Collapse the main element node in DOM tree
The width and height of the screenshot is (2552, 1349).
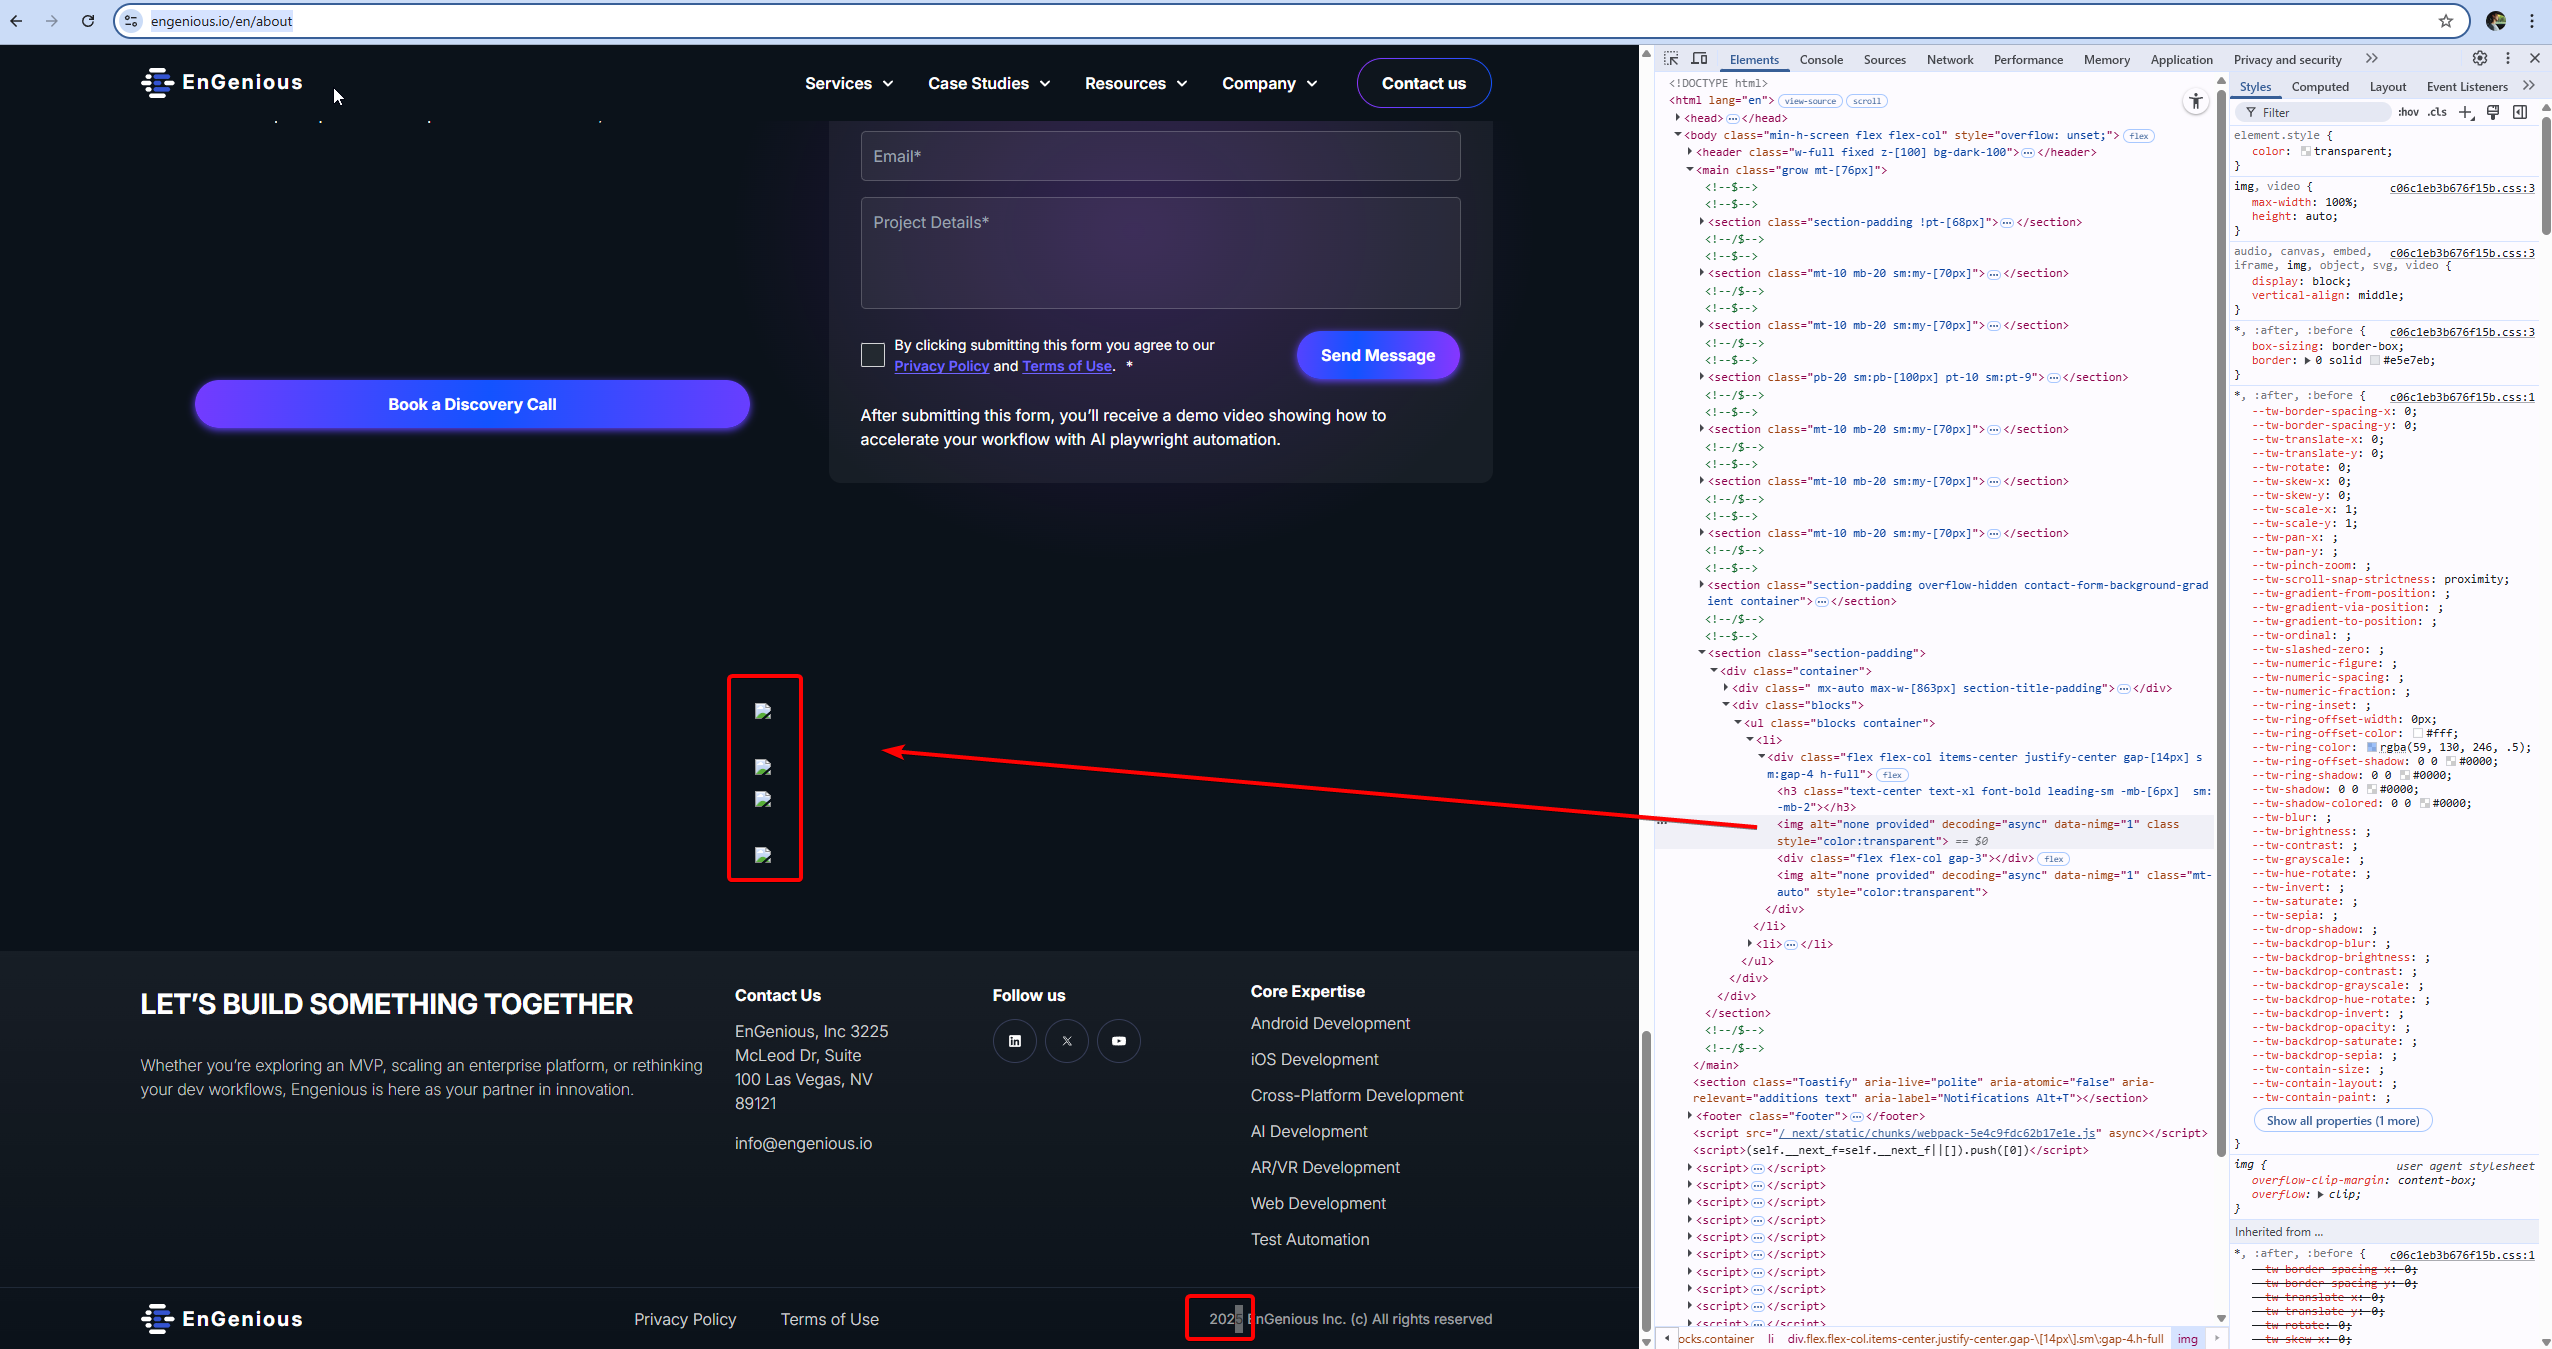(x=1690, y=170)
